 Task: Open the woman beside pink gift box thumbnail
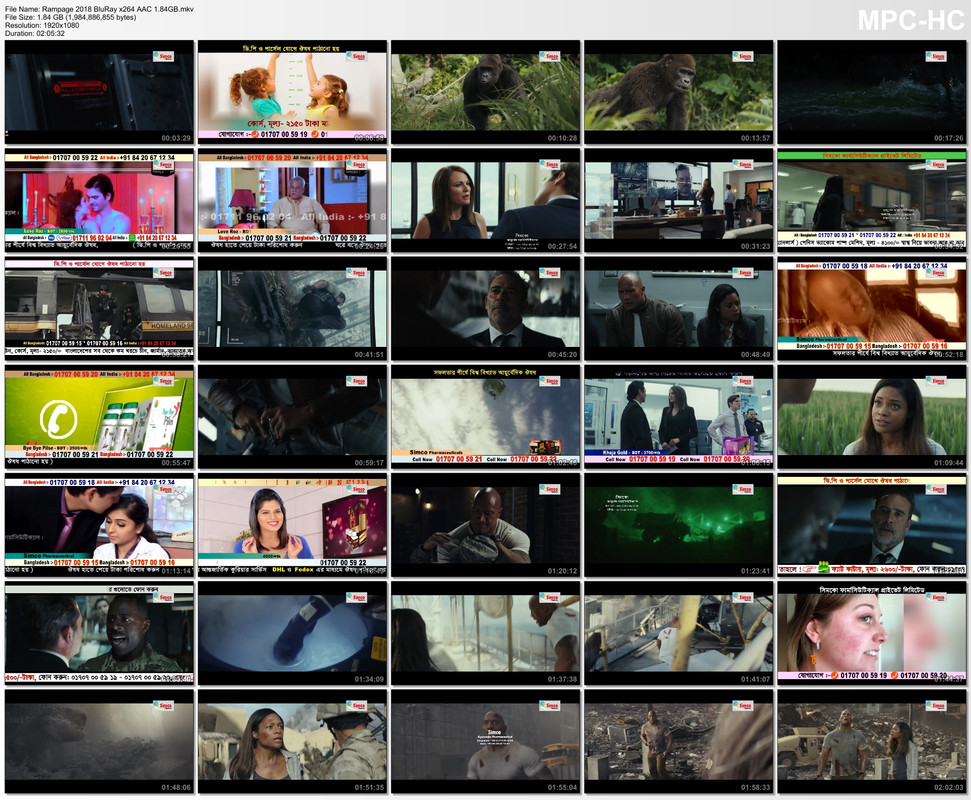coord(292,525)
